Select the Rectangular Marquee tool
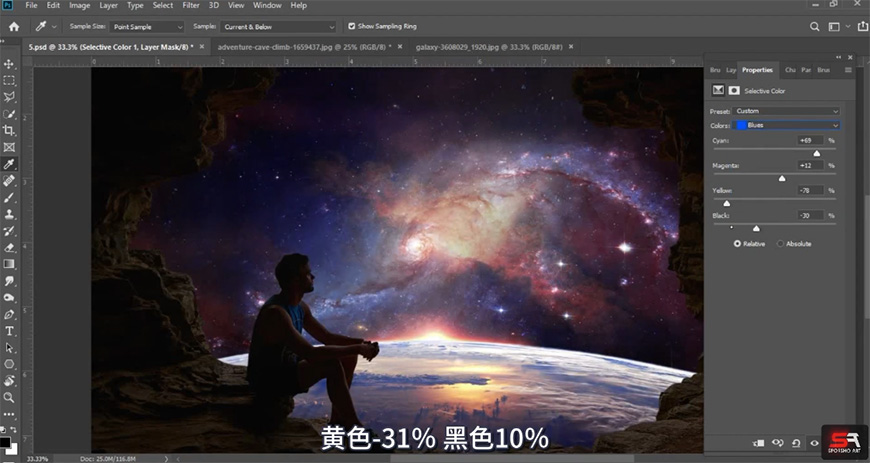 tap(9, 80)
